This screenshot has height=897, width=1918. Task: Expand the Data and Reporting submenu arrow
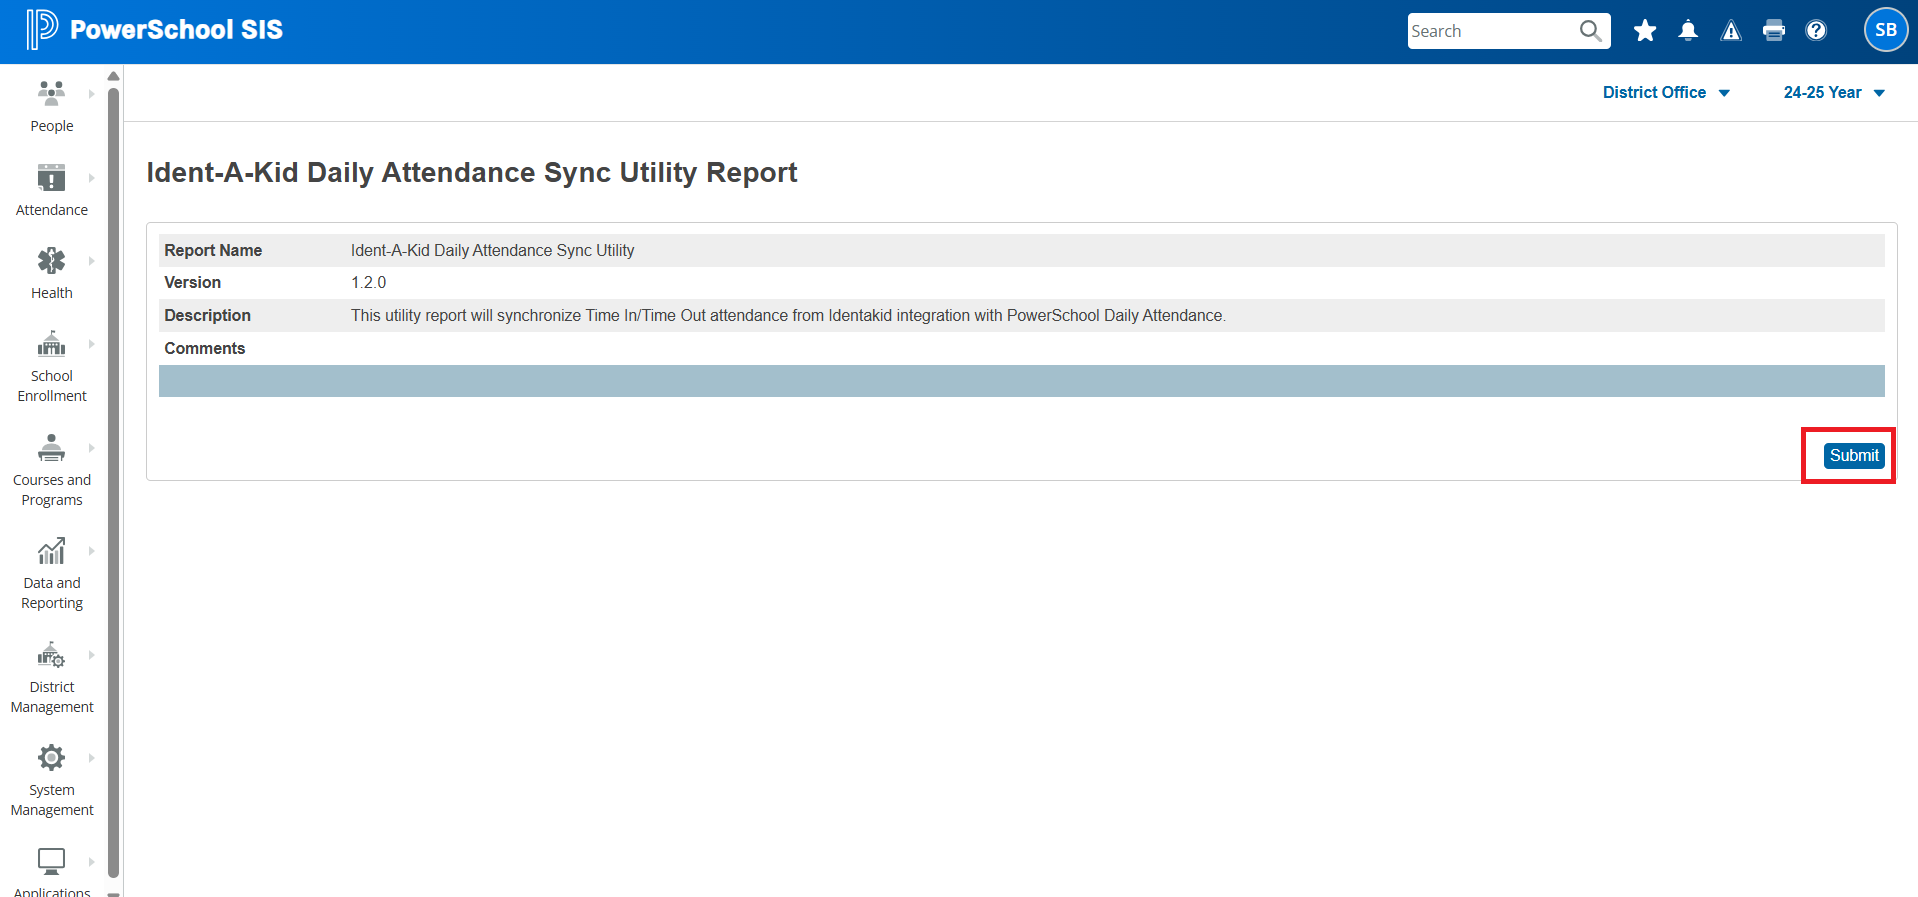click(x=91, y=551)
